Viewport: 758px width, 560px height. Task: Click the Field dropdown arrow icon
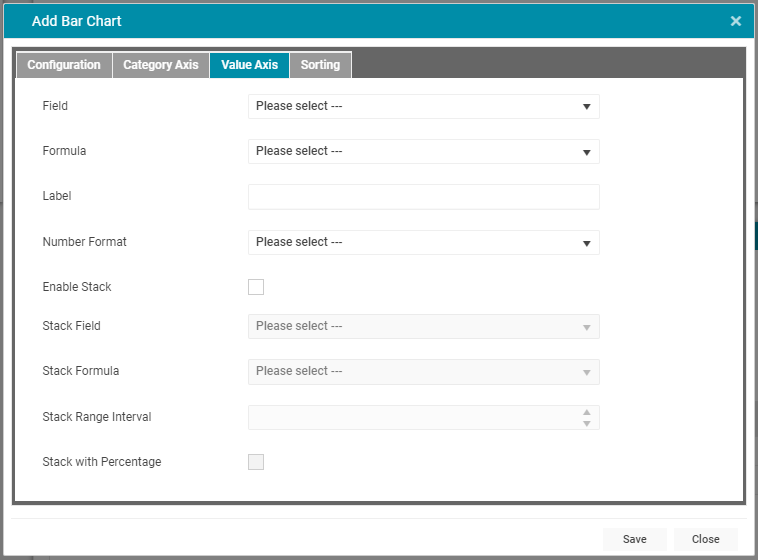(x=586, y=106)
